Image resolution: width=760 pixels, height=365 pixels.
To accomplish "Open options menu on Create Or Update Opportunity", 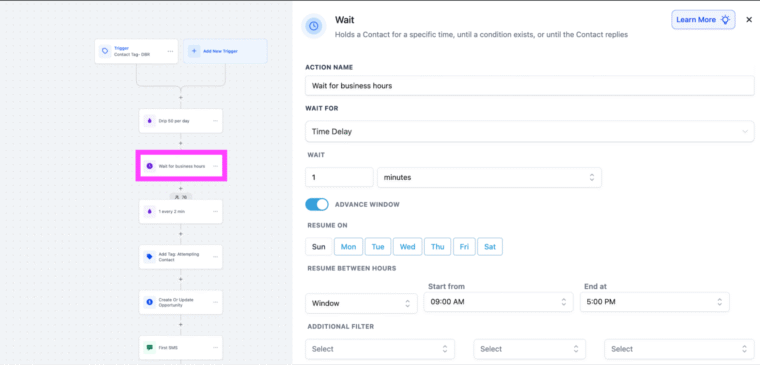I will (215, 302).
